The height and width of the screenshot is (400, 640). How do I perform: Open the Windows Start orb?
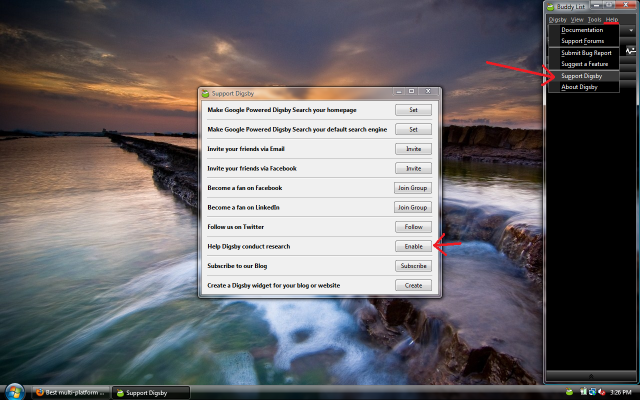tap(15, 392)
